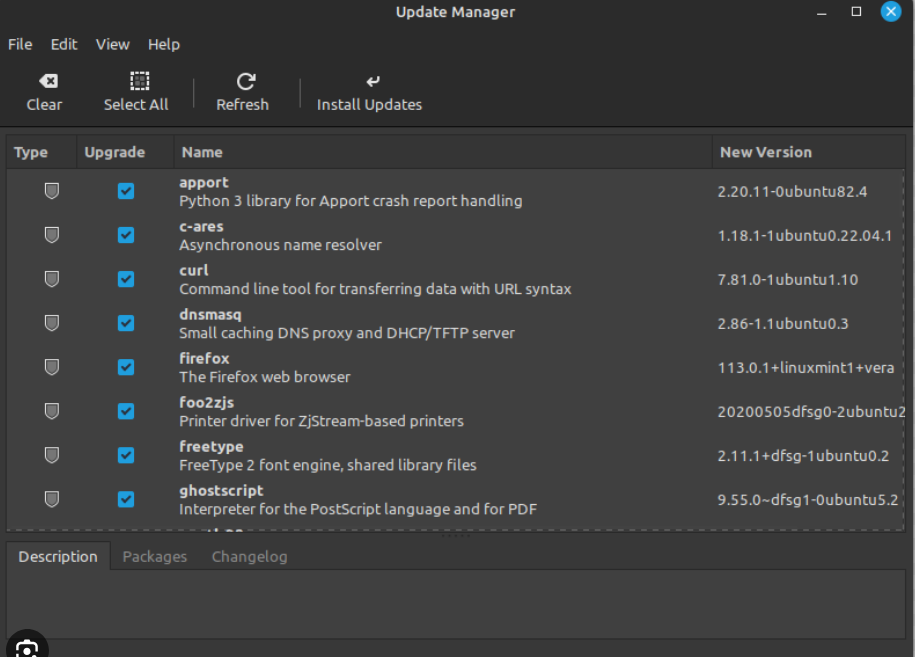Switch to the Changelog tab
The width and height of the screenshot is (915, 657).
point(249,557)
